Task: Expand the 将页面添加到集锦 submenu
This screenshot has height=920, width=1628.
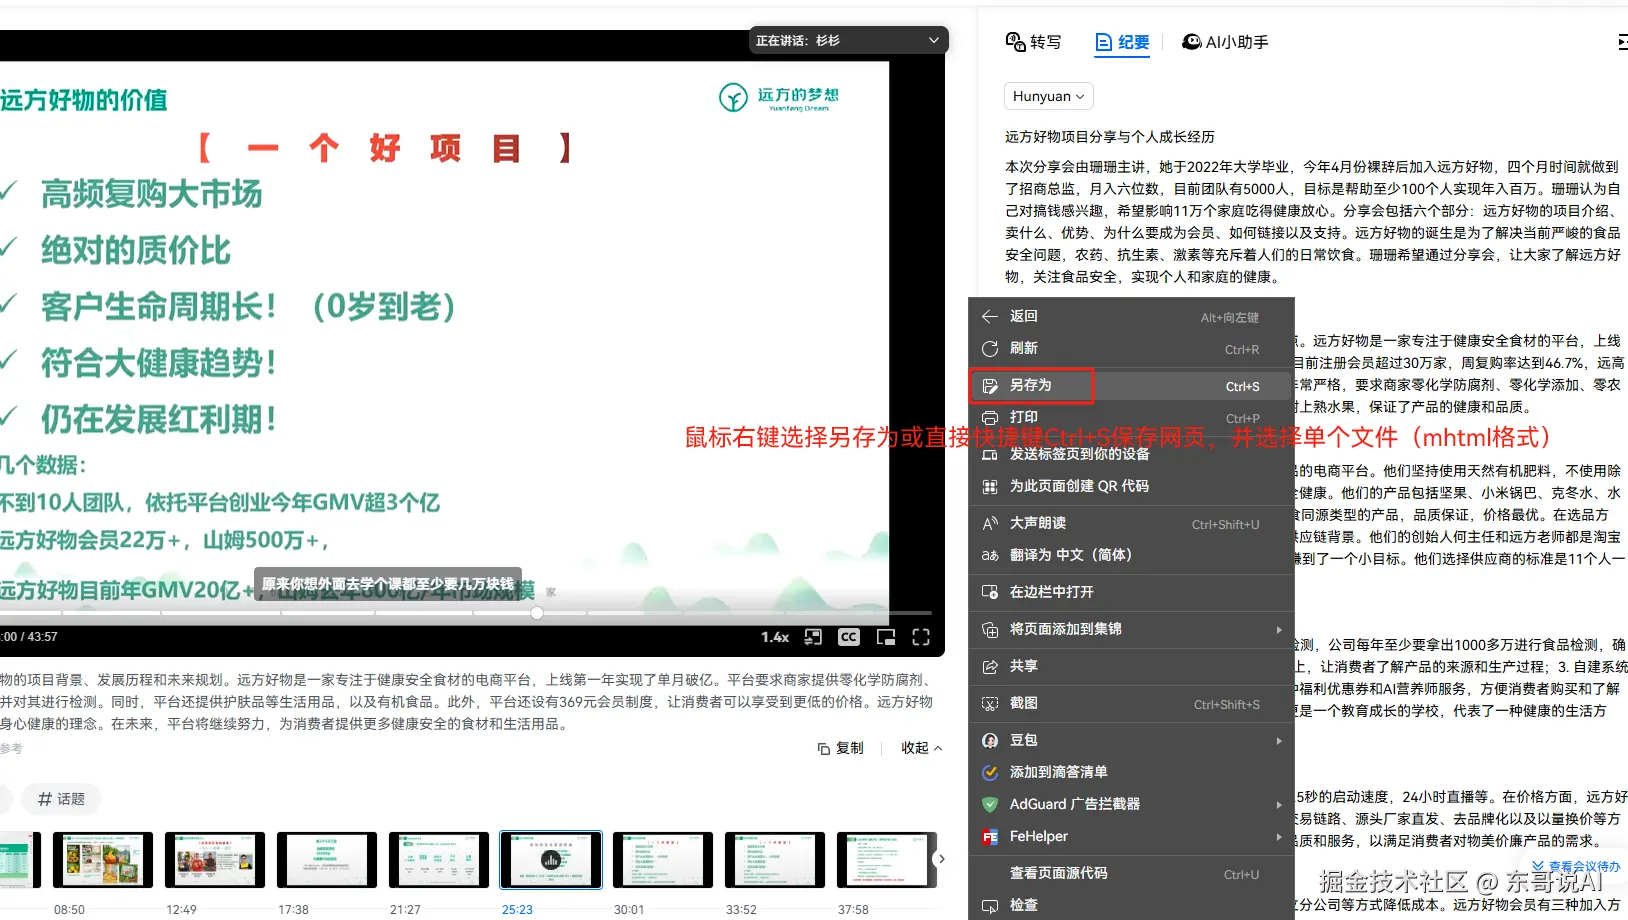Action: click(x=1131, y=629)
